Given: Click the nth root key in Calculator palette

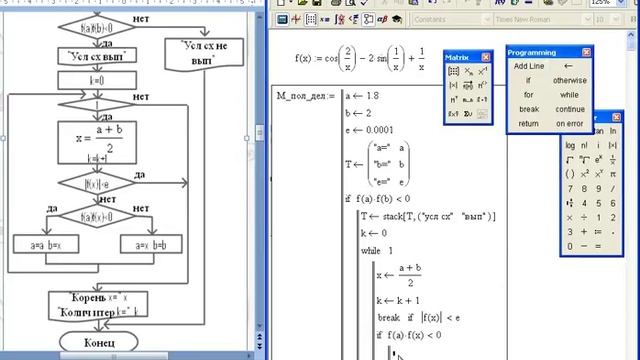Looking at the screenshot, I should 584,160.
